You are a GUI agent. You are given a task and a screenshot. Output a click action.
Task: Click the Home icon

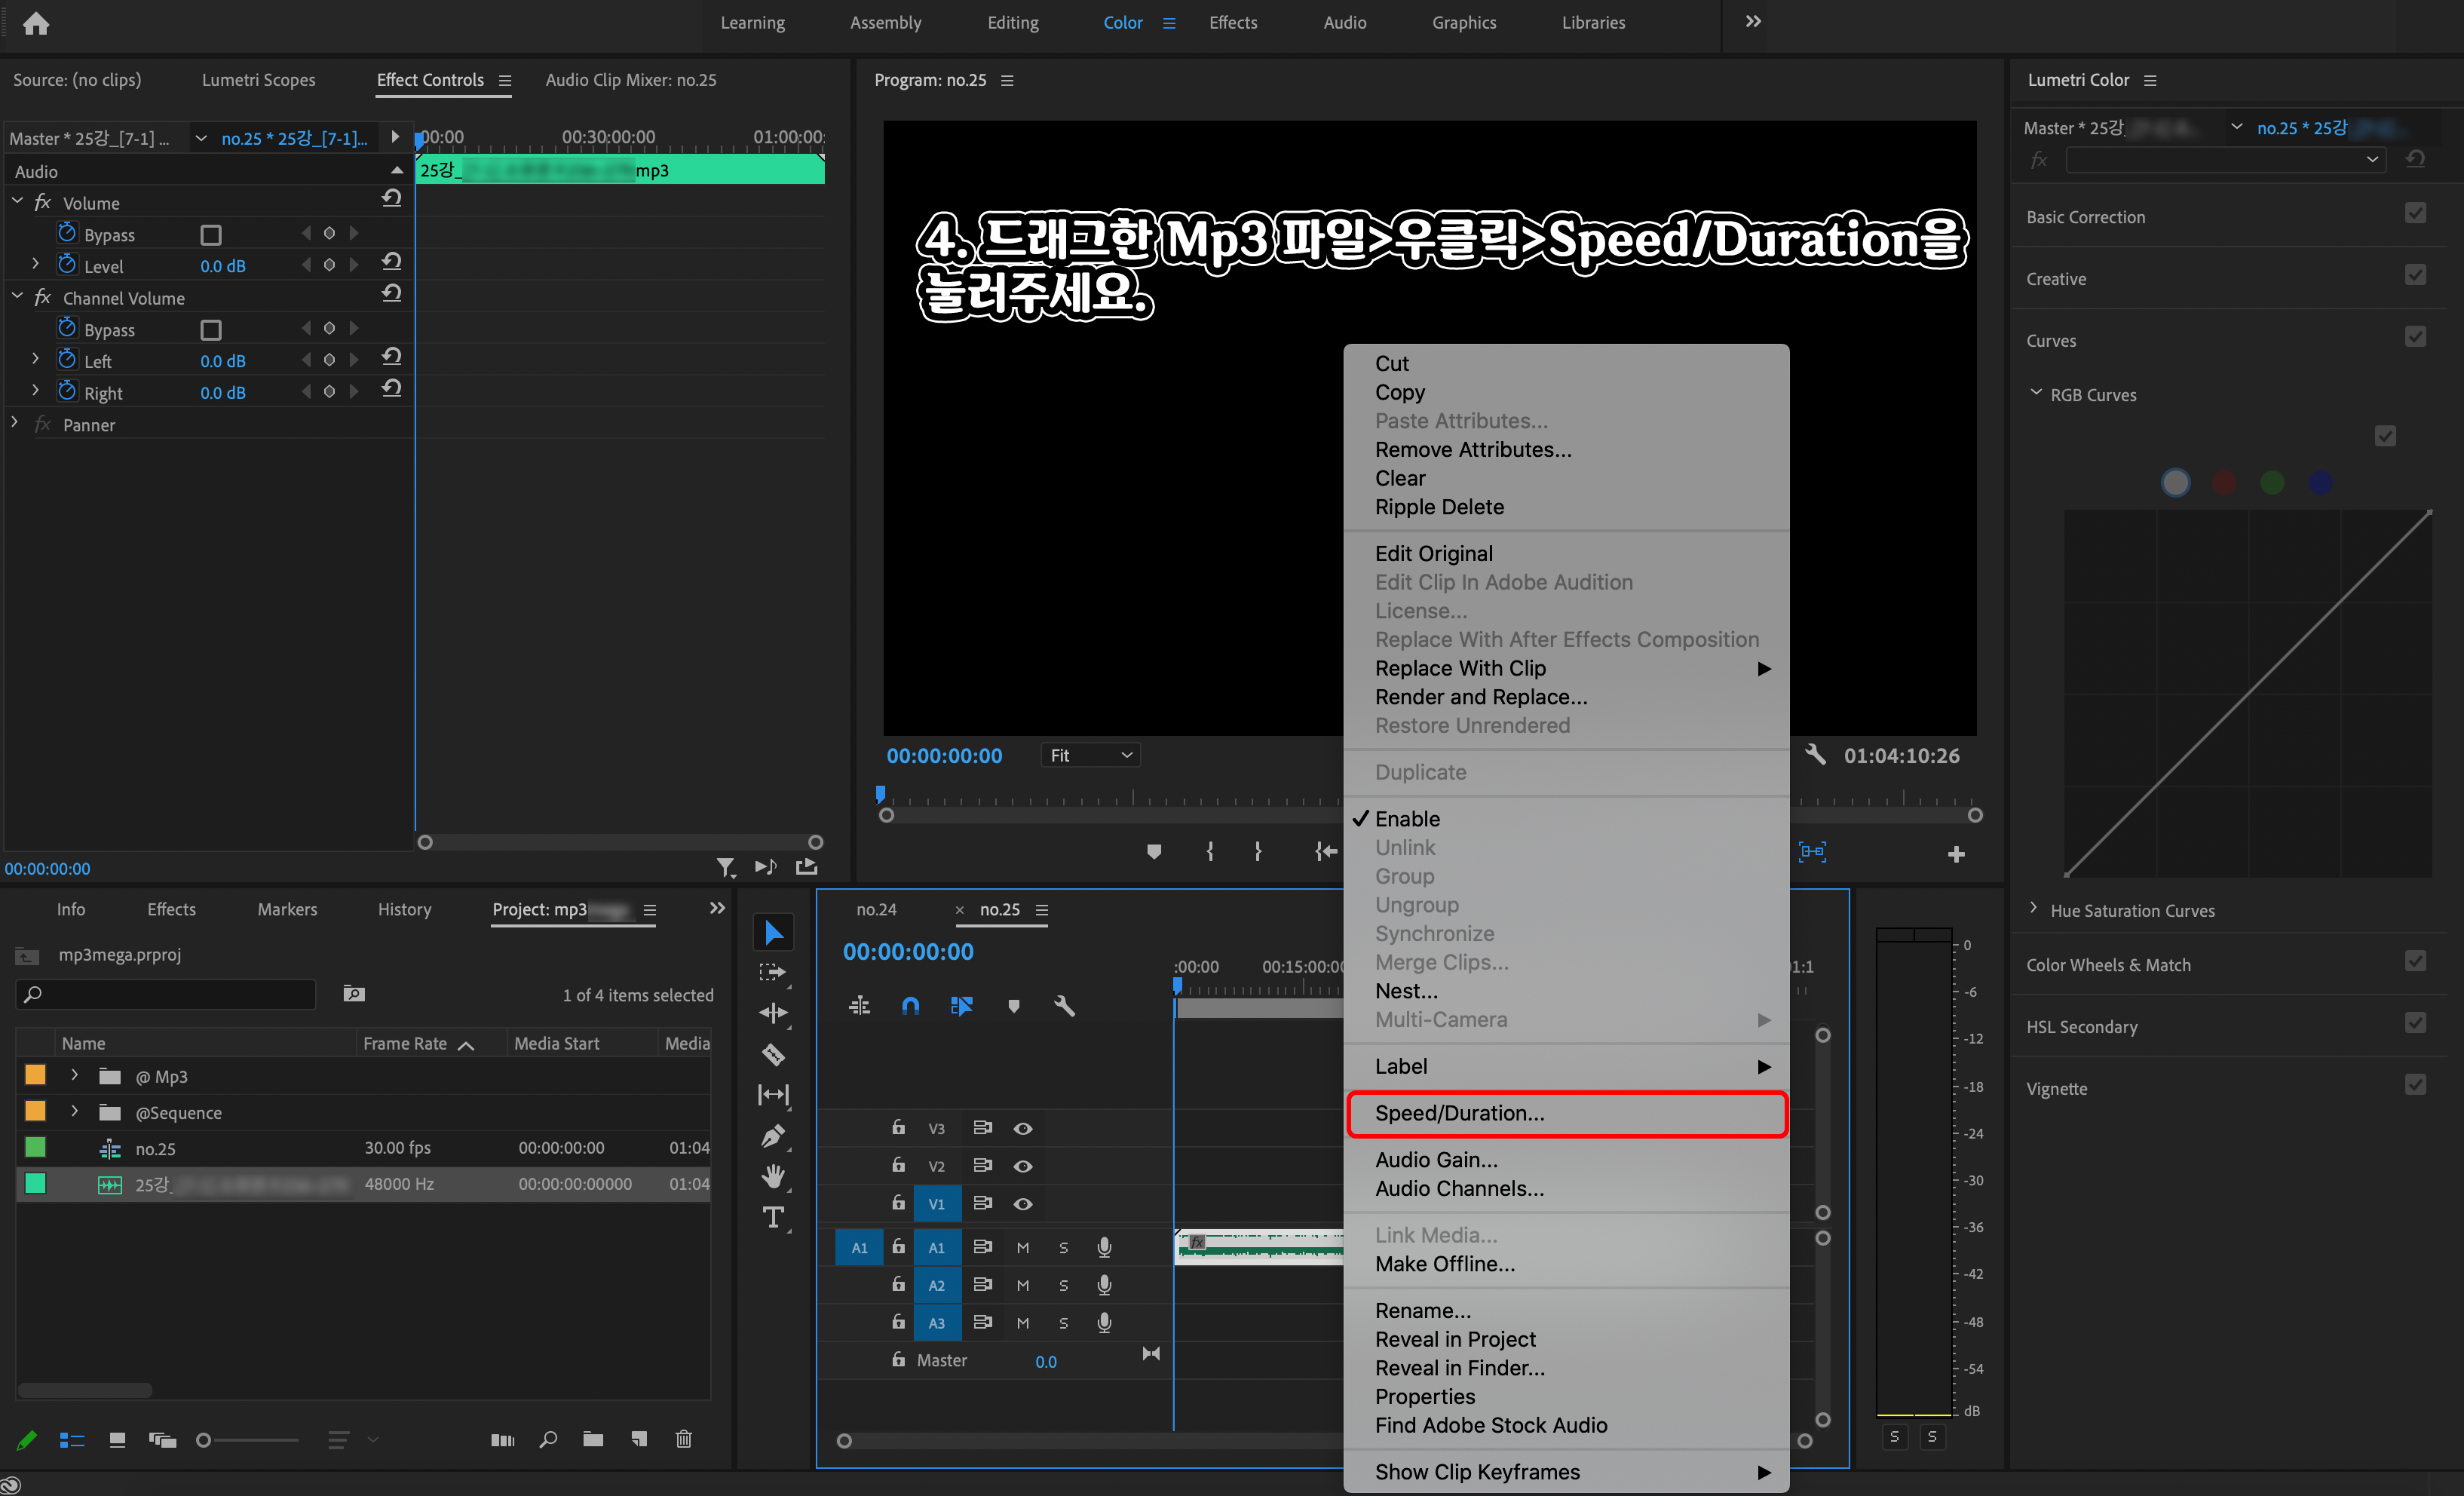36,23
